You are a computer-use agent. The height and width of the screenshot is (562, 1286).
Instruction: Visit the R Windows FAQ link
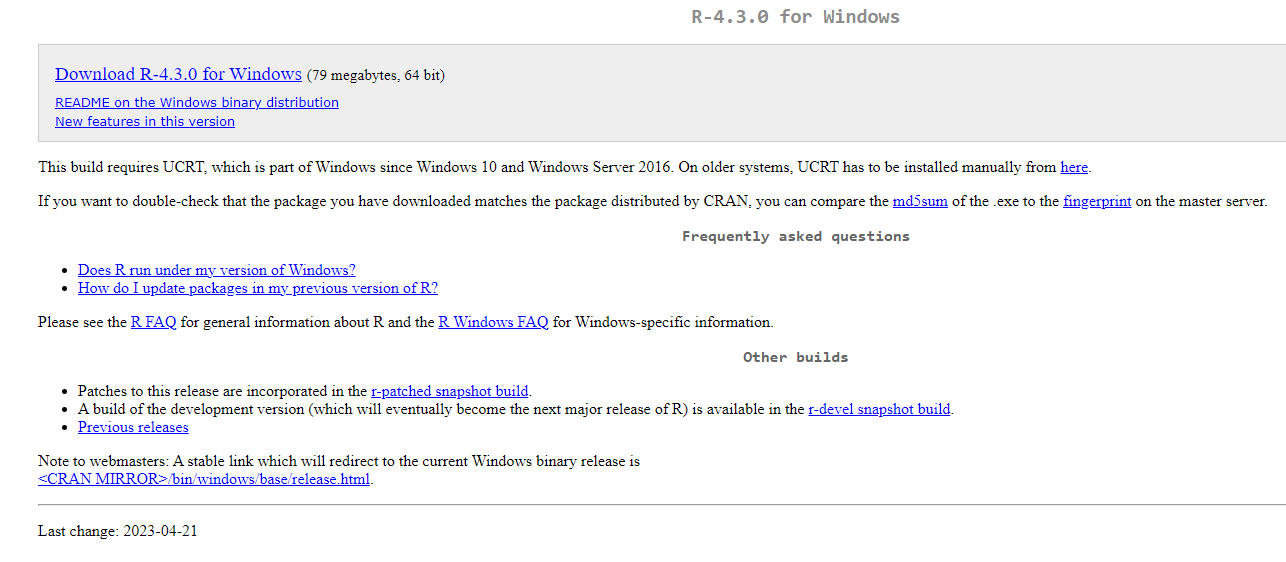(493, 322)
